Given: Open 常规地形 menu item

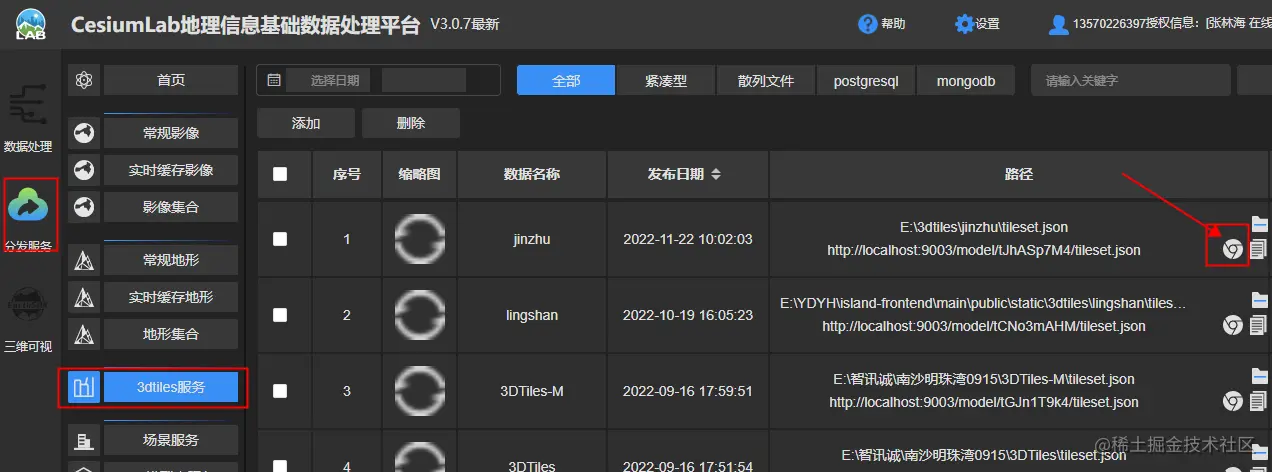Looking at the screenshot, I should point(171,260).
